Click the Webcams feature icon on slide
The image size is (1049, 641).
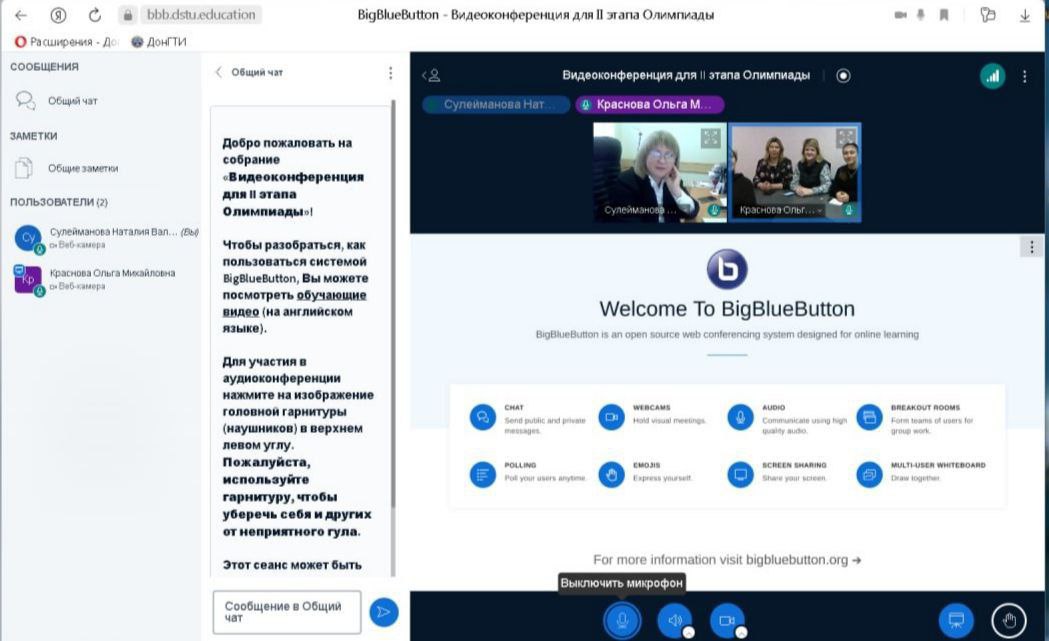611,417
